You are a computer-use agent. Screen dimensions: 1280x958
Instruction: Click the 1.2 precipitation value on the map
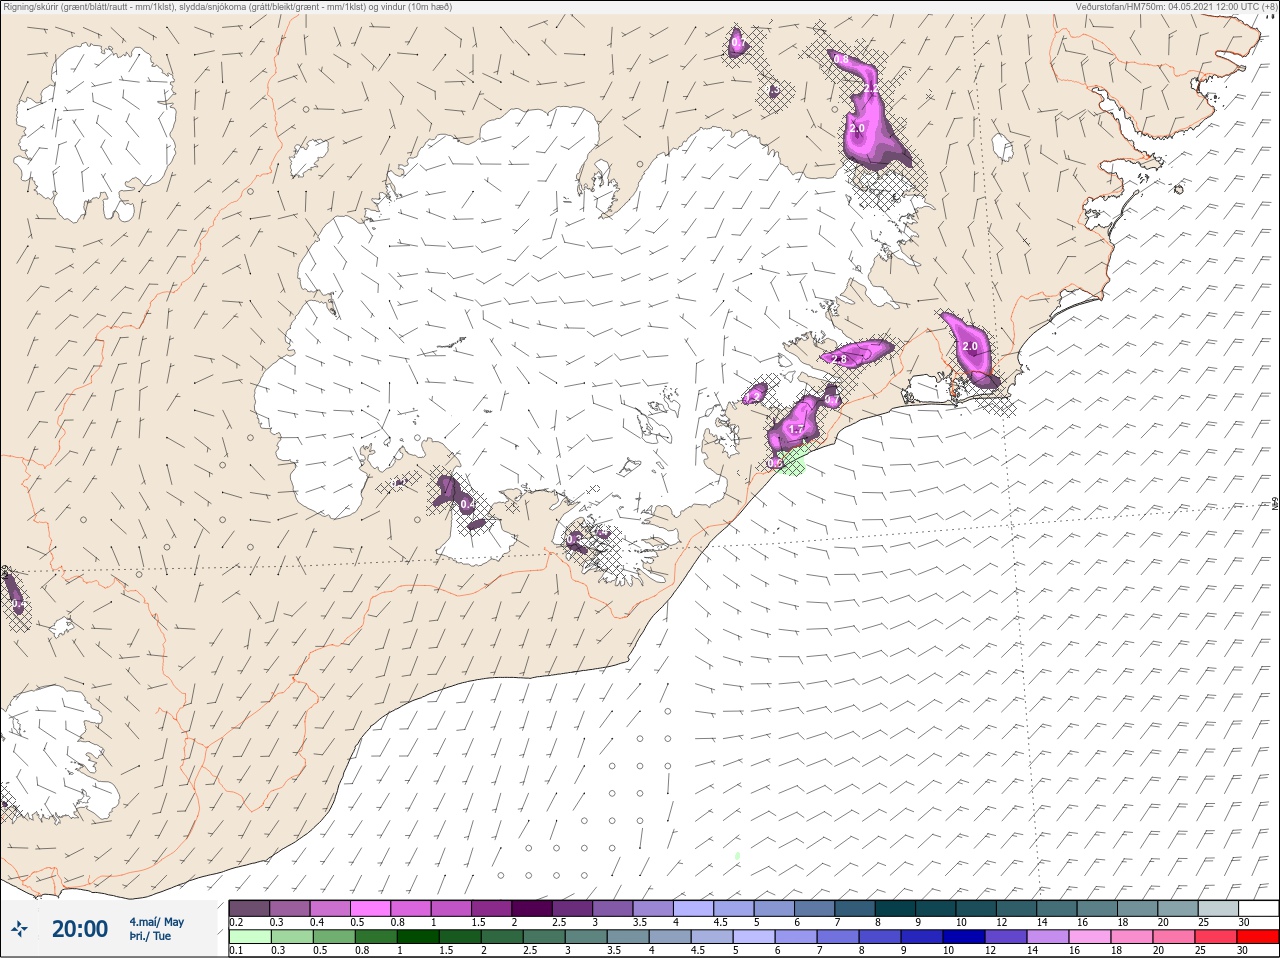(752, 397)
